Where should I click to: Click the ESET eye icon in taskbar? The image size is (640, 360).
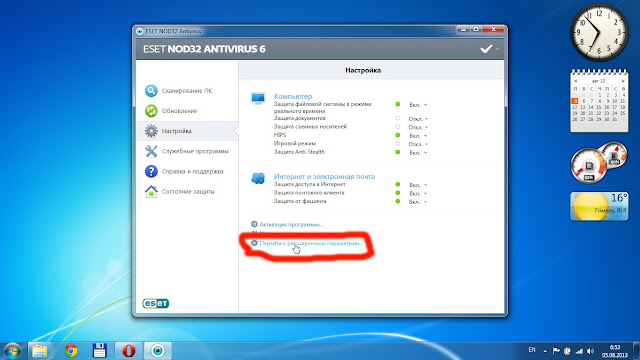pyautogui.click(x=158, y=351)
